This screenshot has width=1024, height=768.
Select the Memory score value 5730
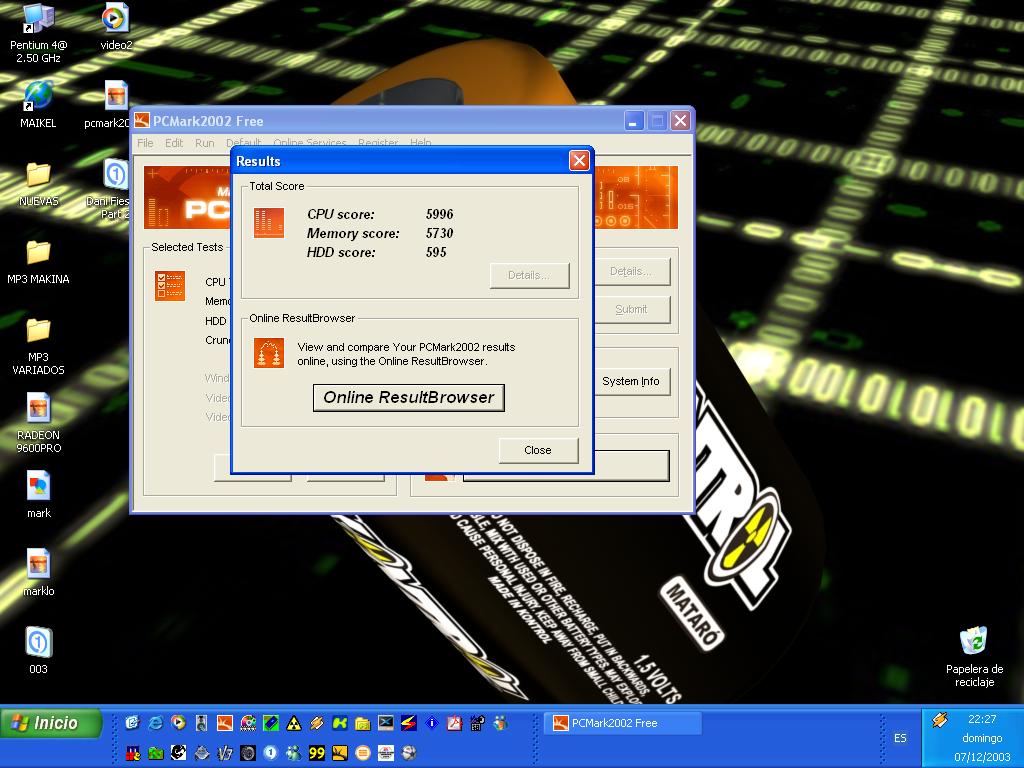coord(440,233)
